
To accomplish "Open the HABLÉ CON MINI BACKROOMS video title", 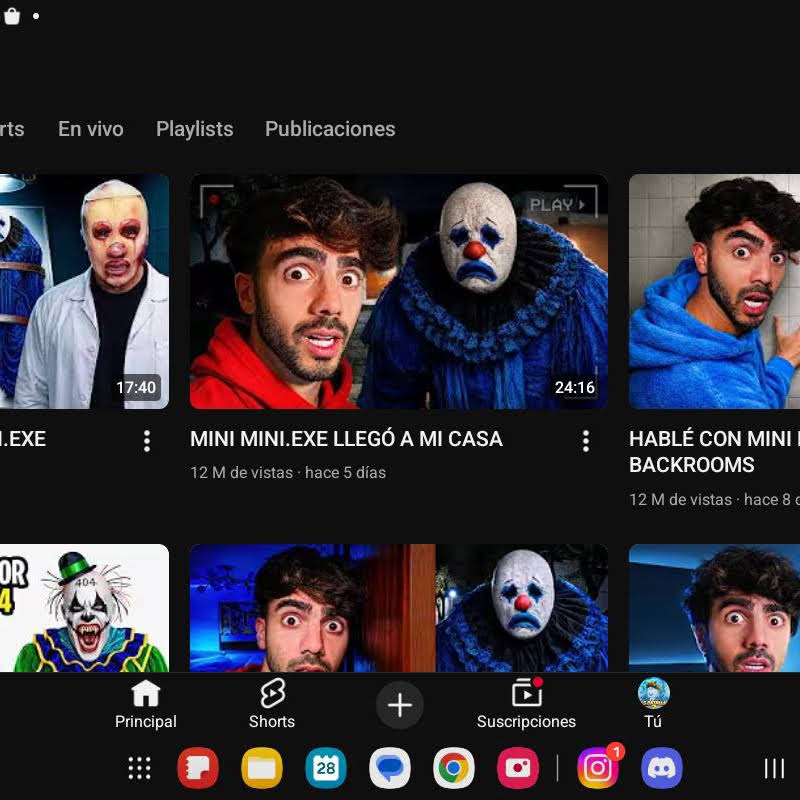I will (714, 452).
